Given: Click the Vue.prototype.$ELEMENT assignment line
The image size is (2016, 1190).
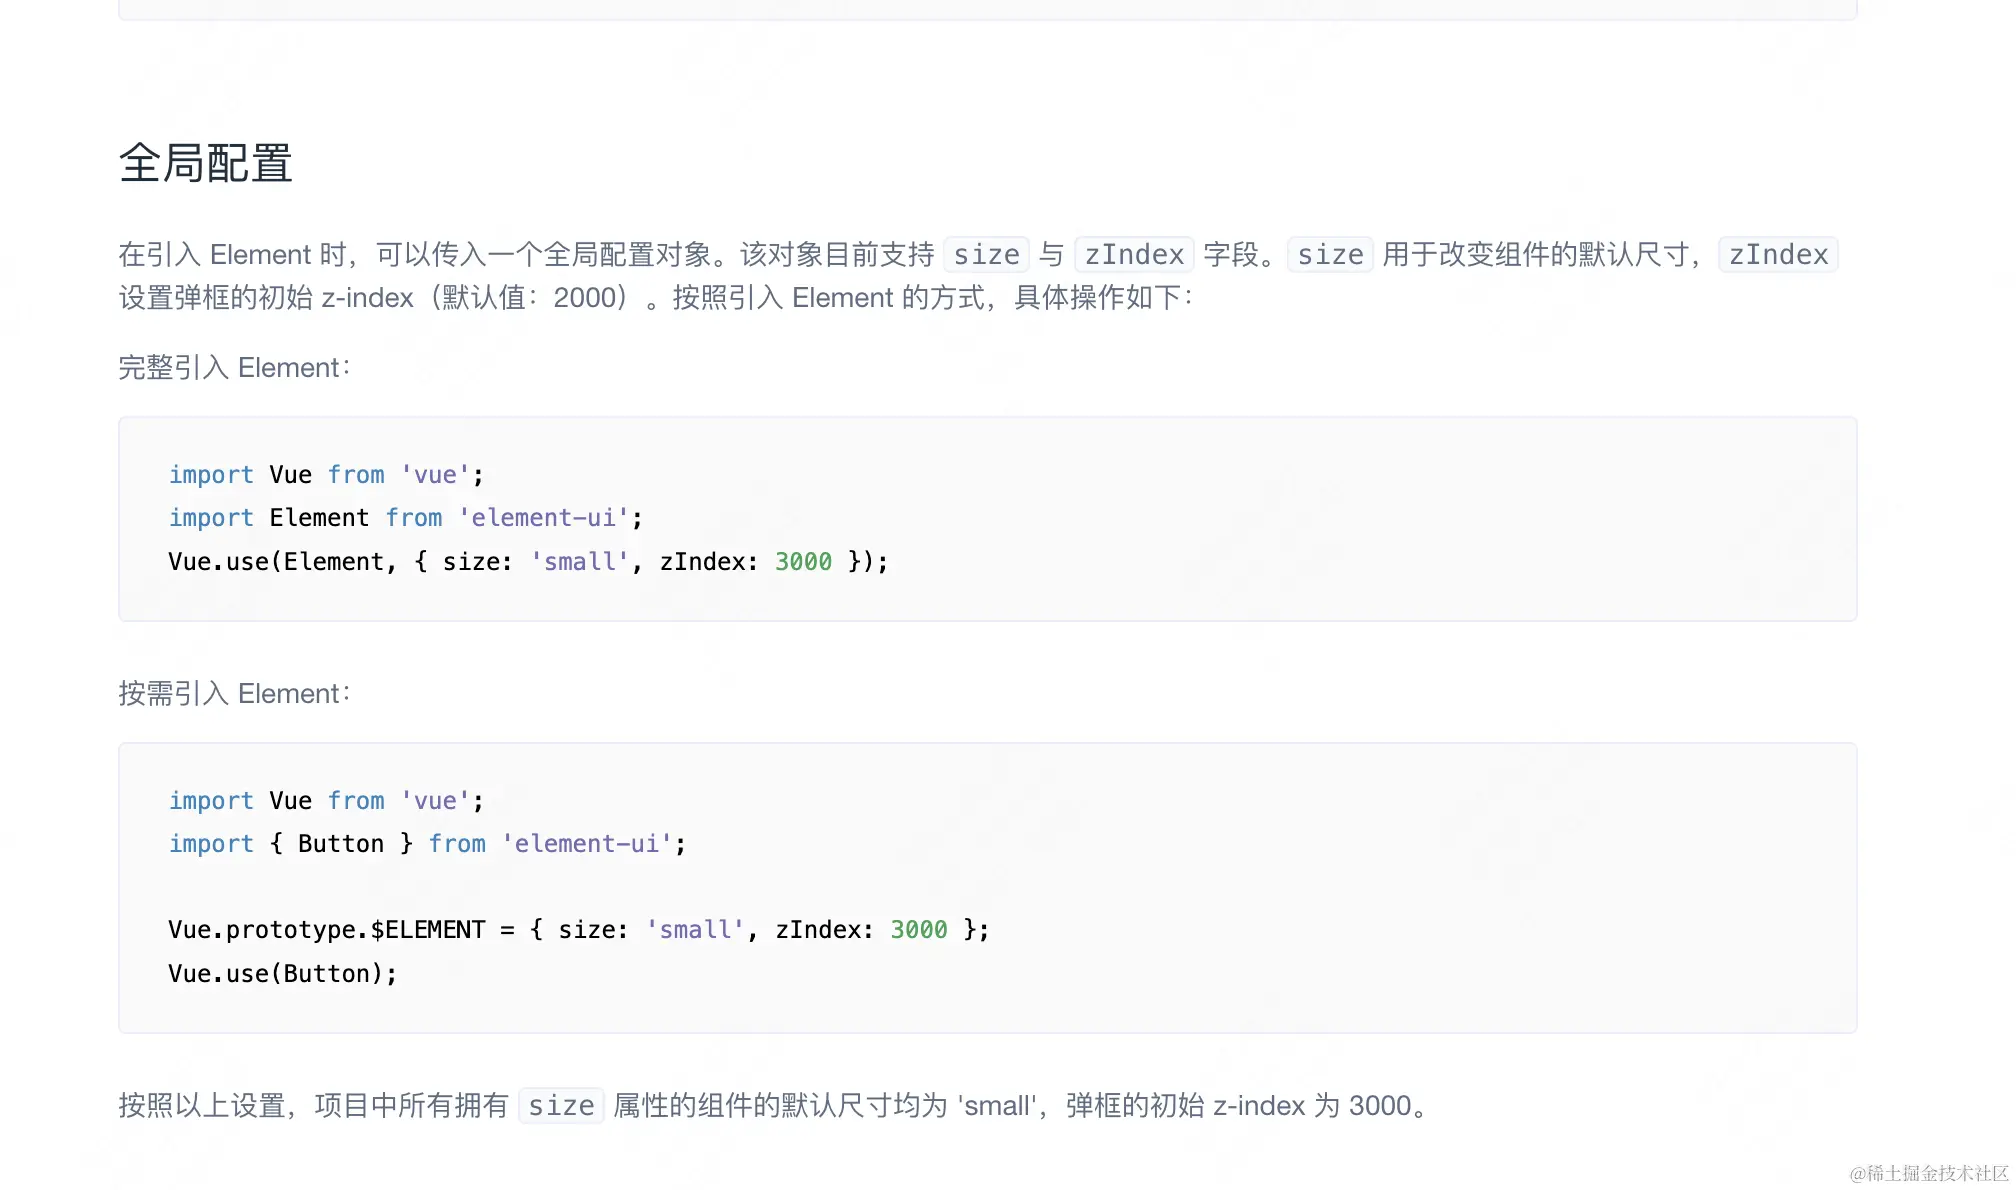Looking at the screenshot, I should click(578, 930).
